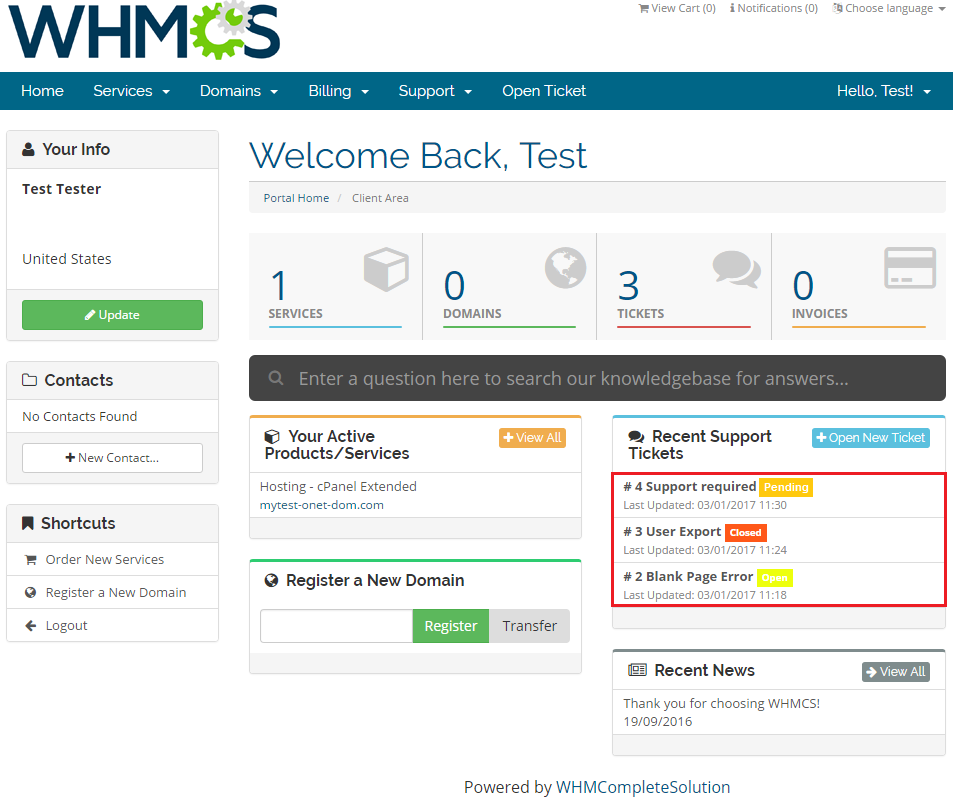The height and width of the screenshot is (800, 953).
Task: Open View Cart link
Action: (677, 8)
